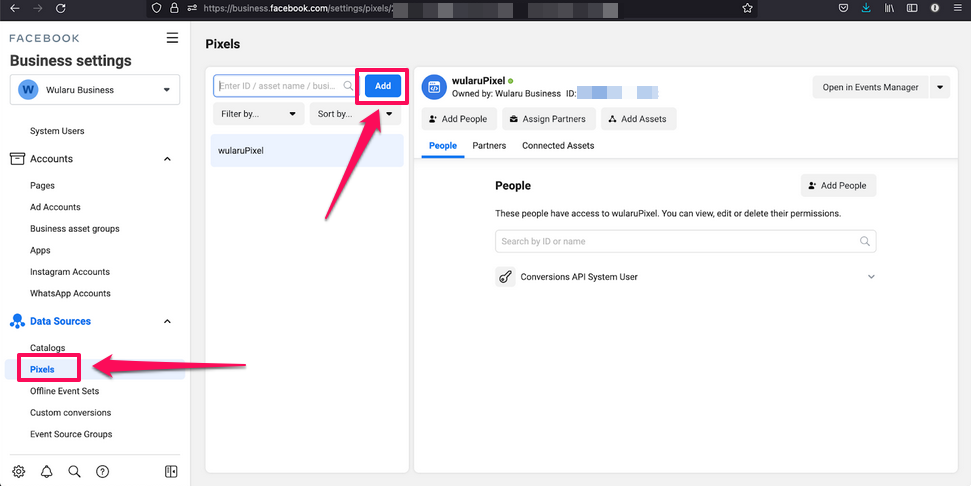Open Apps in the sidebar
Image resolution: width=971 pixels, height=486 pixels.
(40, 251)
